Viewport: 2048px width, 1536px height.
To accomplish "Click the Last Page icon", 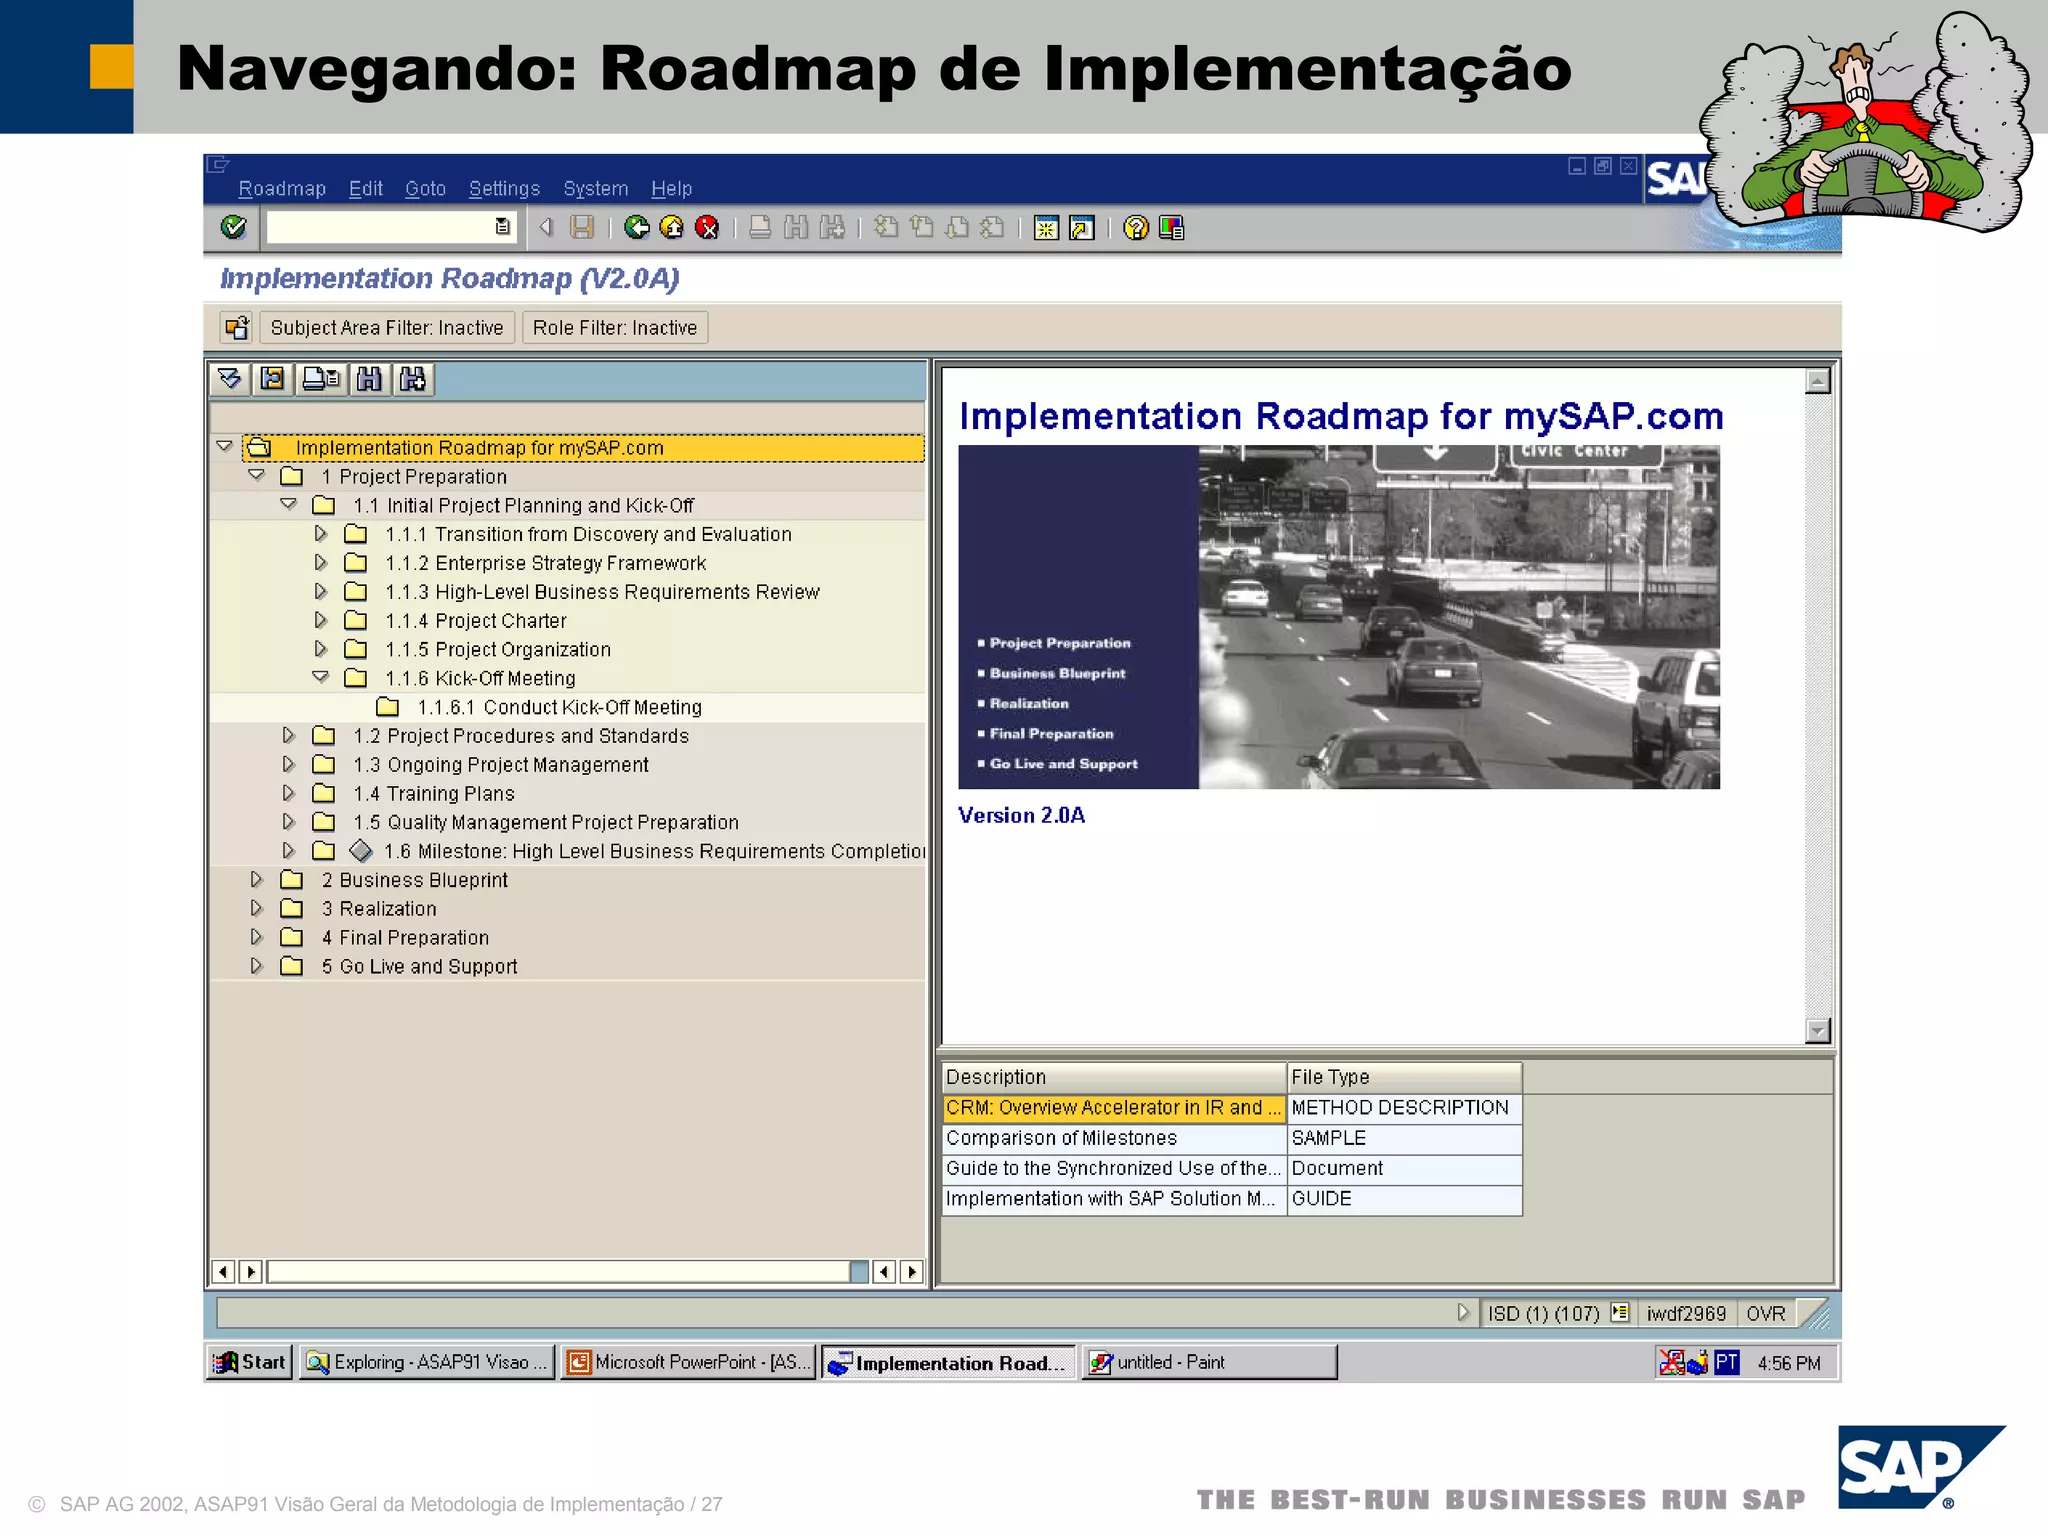I will (992, 228).
